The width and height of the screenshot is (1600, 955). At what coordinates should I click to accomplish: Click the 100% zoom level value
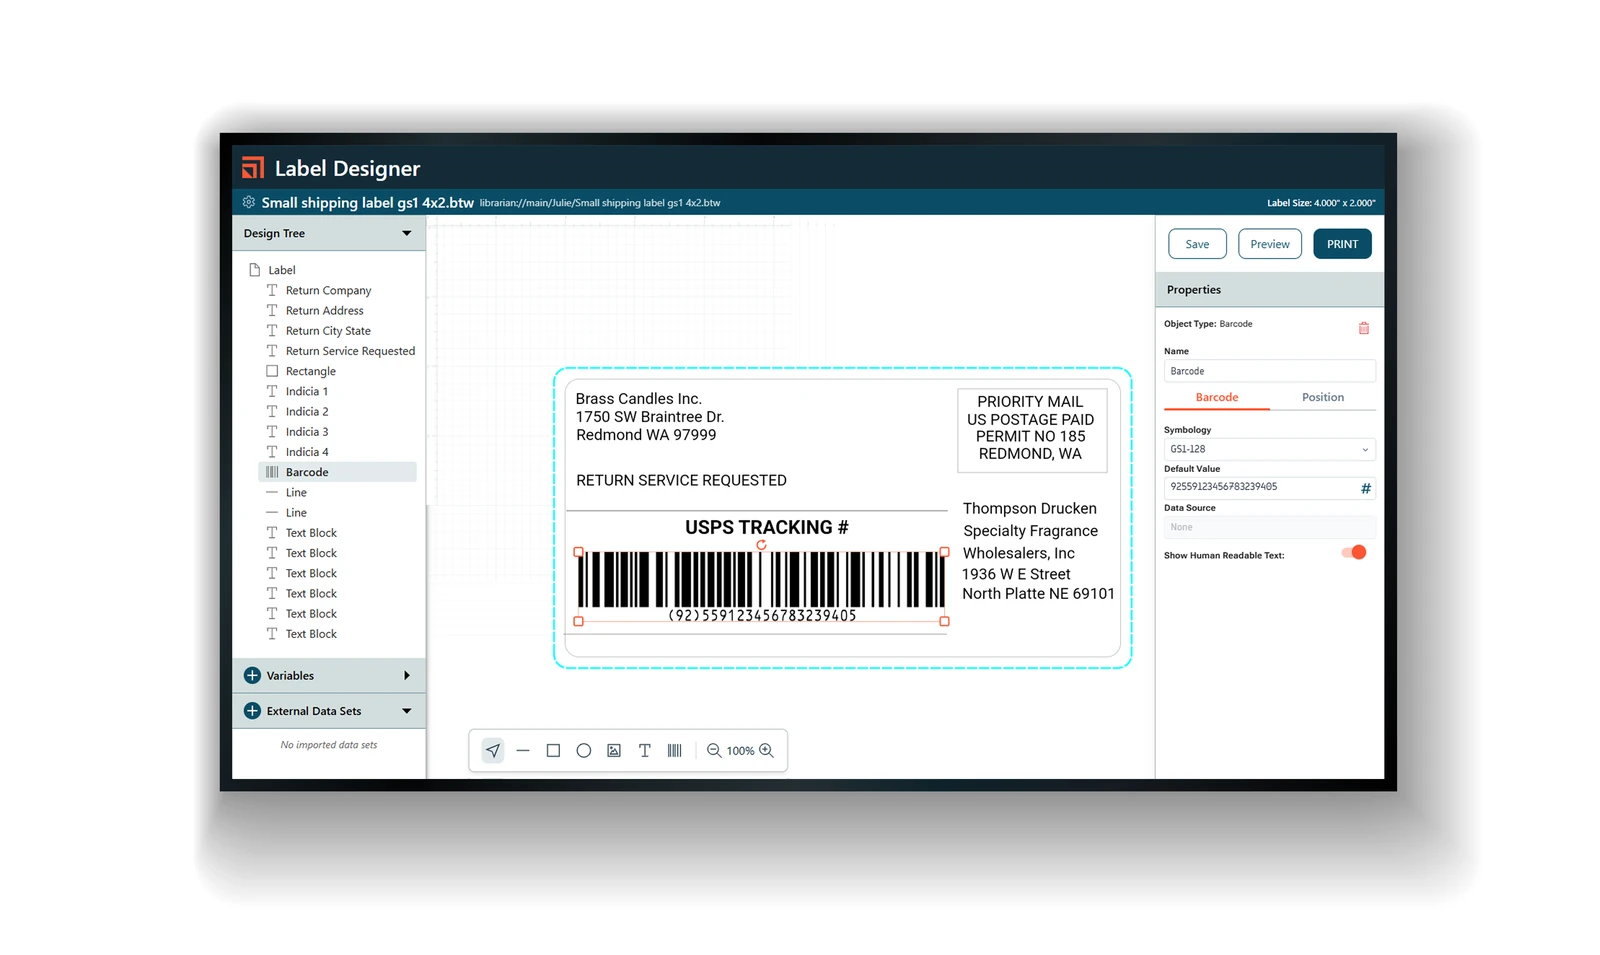(740, 750)
